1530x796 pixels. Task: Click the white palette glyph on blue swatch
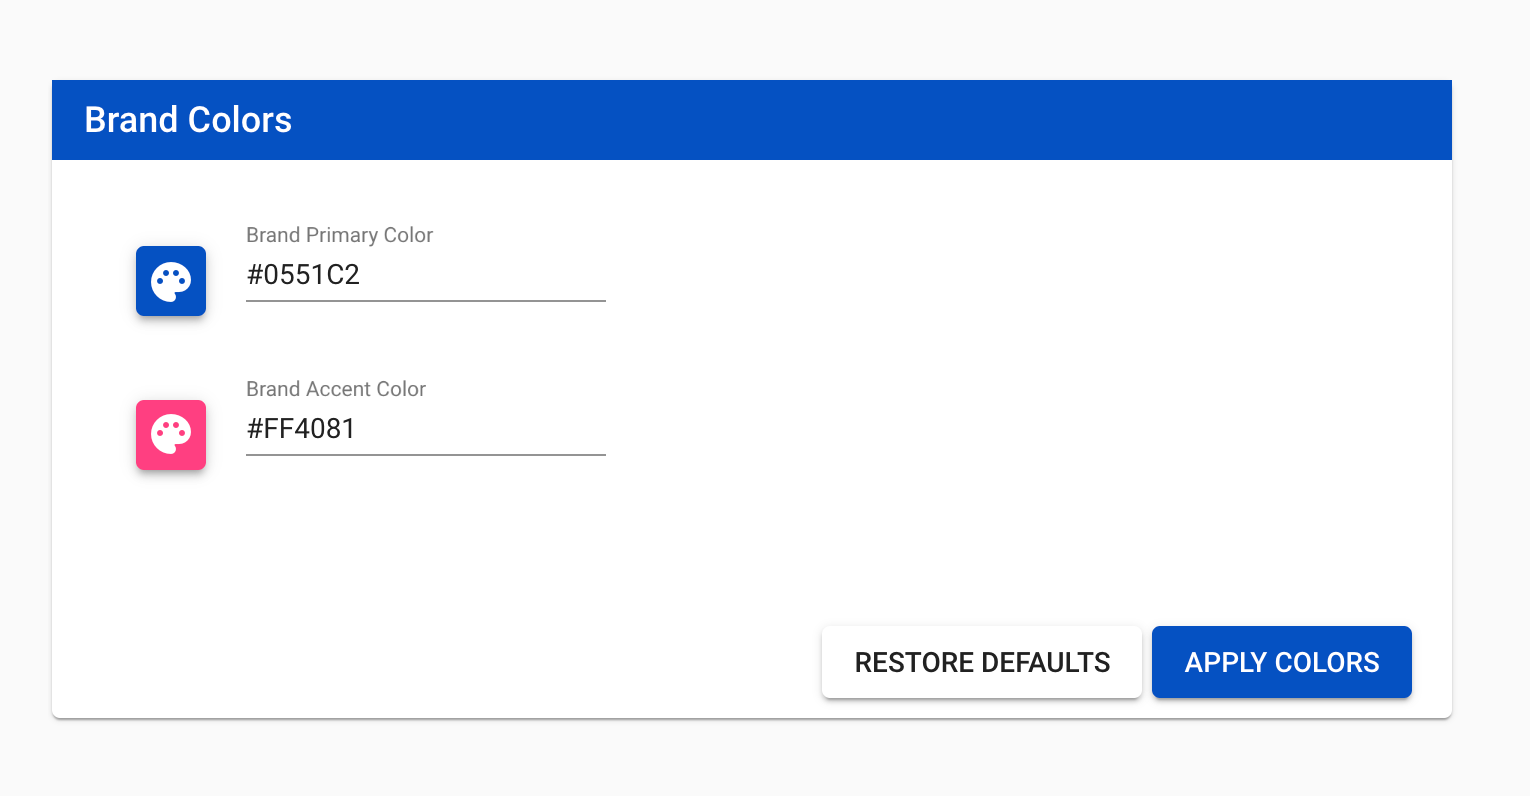click(x=171, y=282)
